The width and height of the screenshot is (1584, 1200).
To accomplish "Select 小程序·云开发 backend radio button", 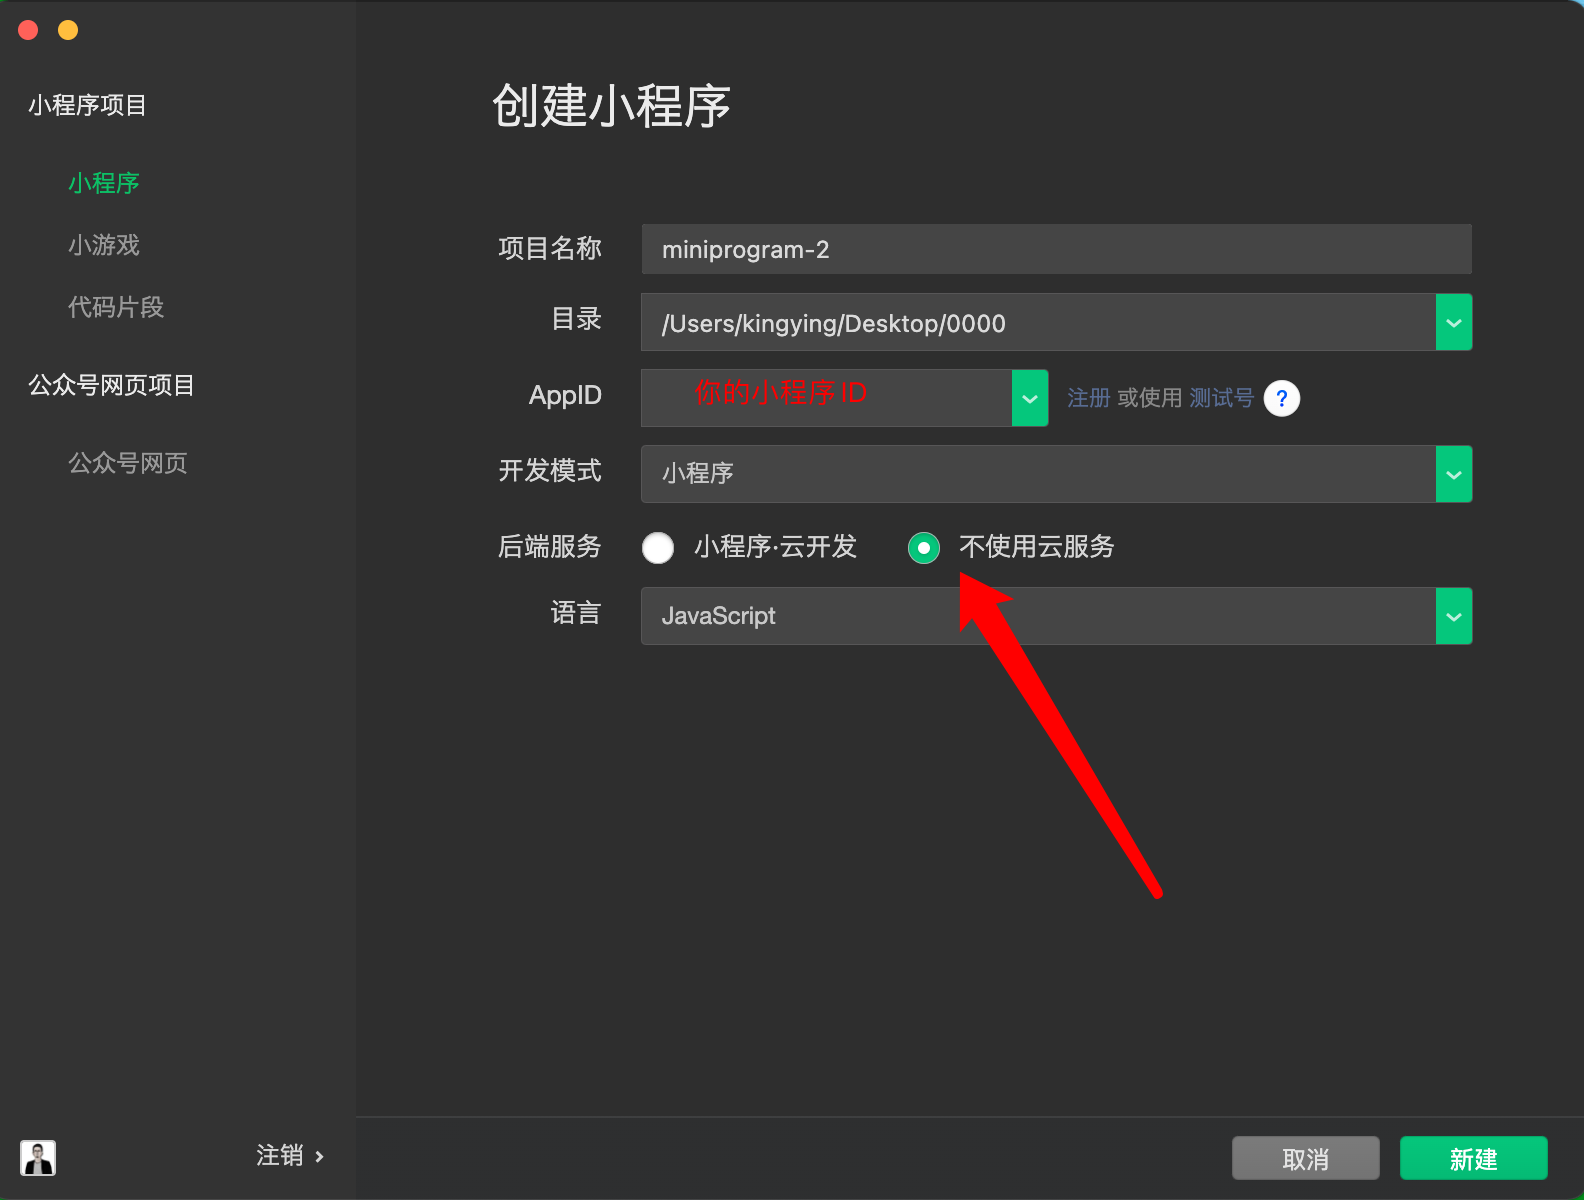I will click(658, 547).
